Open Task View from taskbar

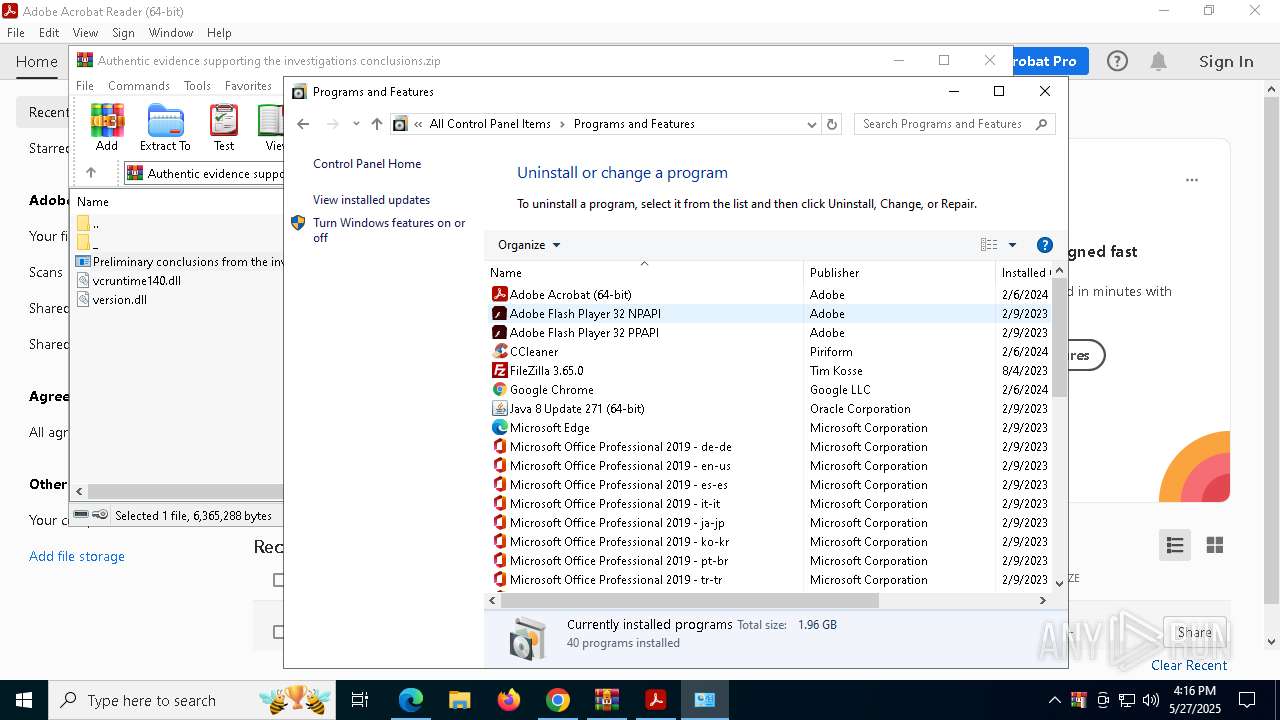(360, 700)
